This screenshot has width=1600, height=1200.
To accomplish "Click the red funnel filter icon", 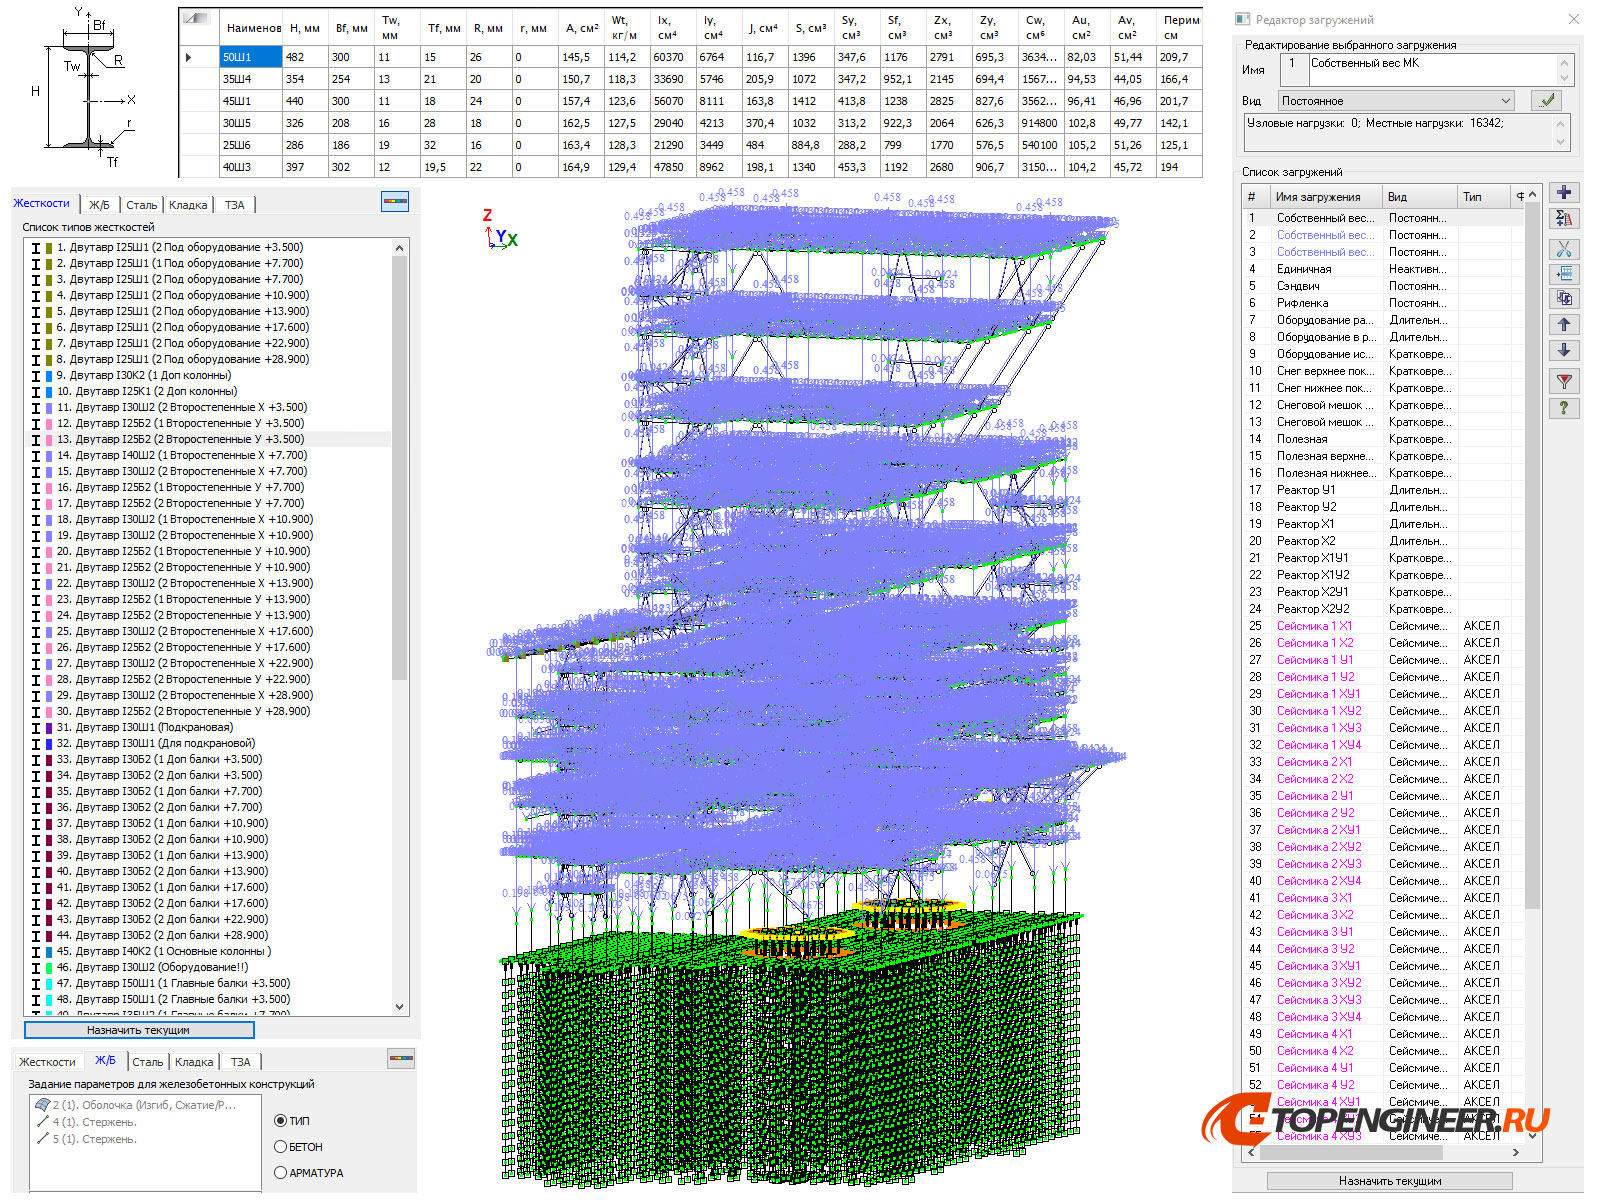I will [x=1564, y=381].
